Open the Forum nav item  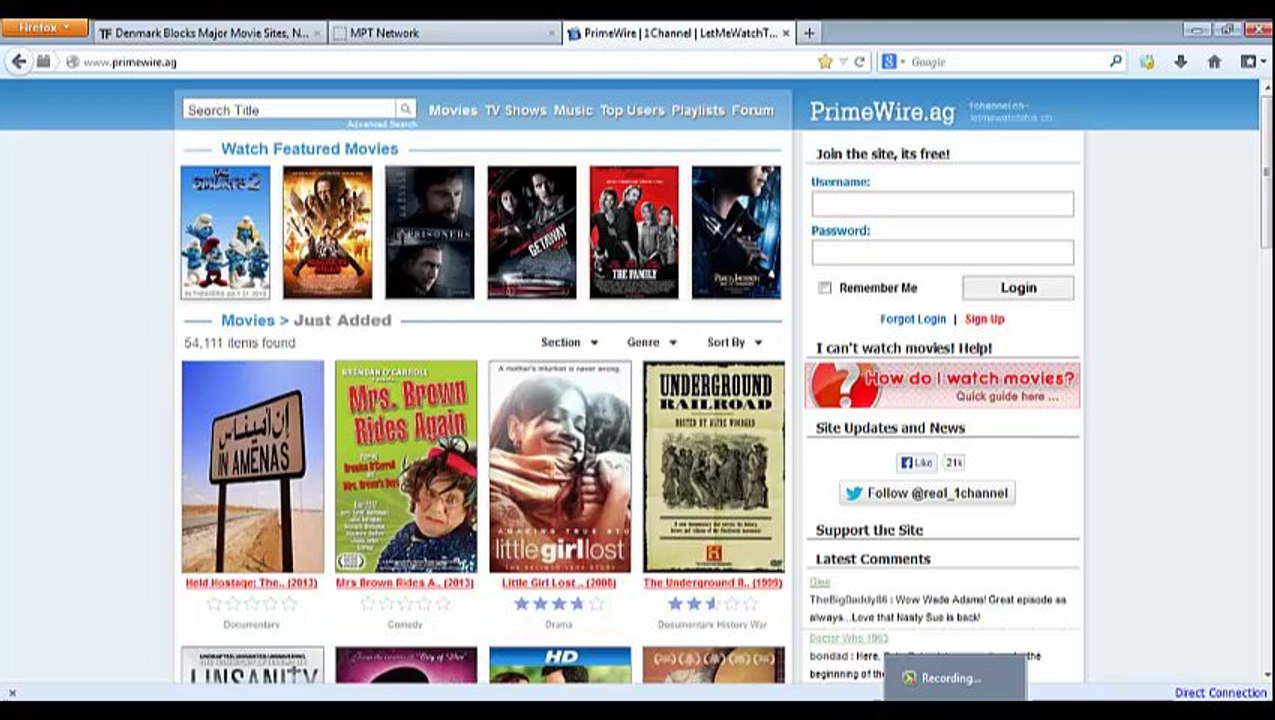coord(752,110)
